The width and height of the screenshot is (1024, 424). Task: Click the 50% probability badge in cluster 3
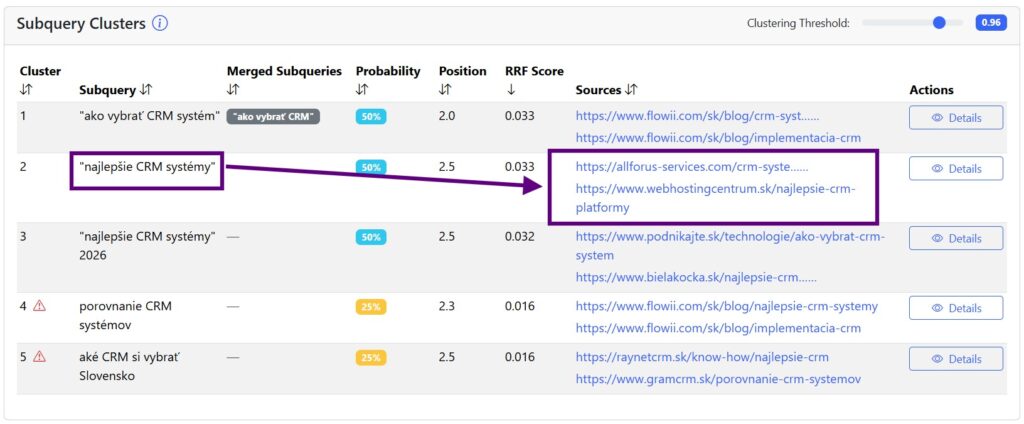tap(371, 237)
